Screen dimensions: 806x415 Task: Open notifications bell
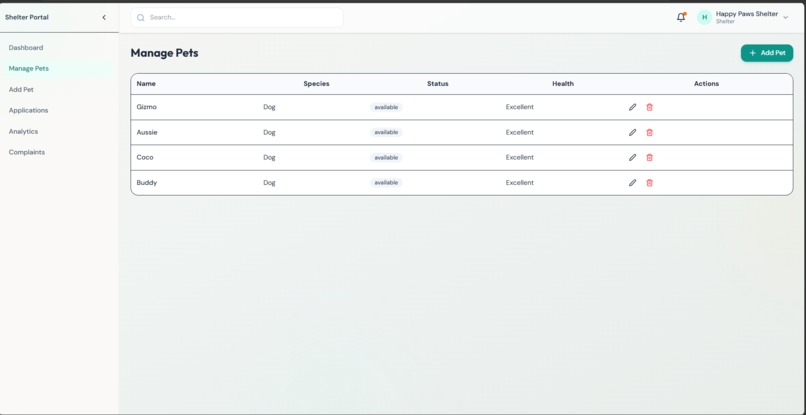[x=681, y=17]
